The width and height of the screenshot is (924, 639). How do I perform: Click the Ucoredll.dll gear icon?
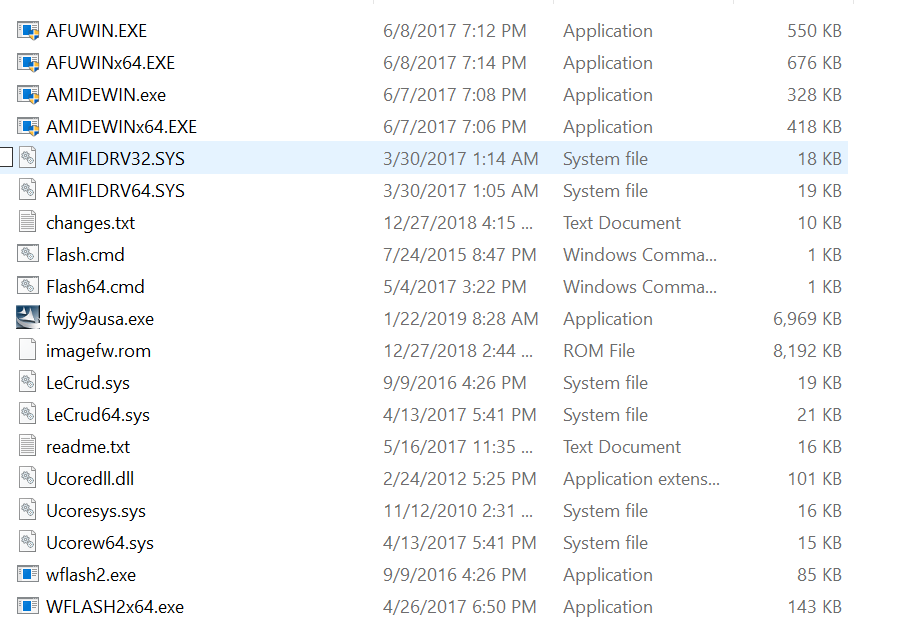pos(28,478)
